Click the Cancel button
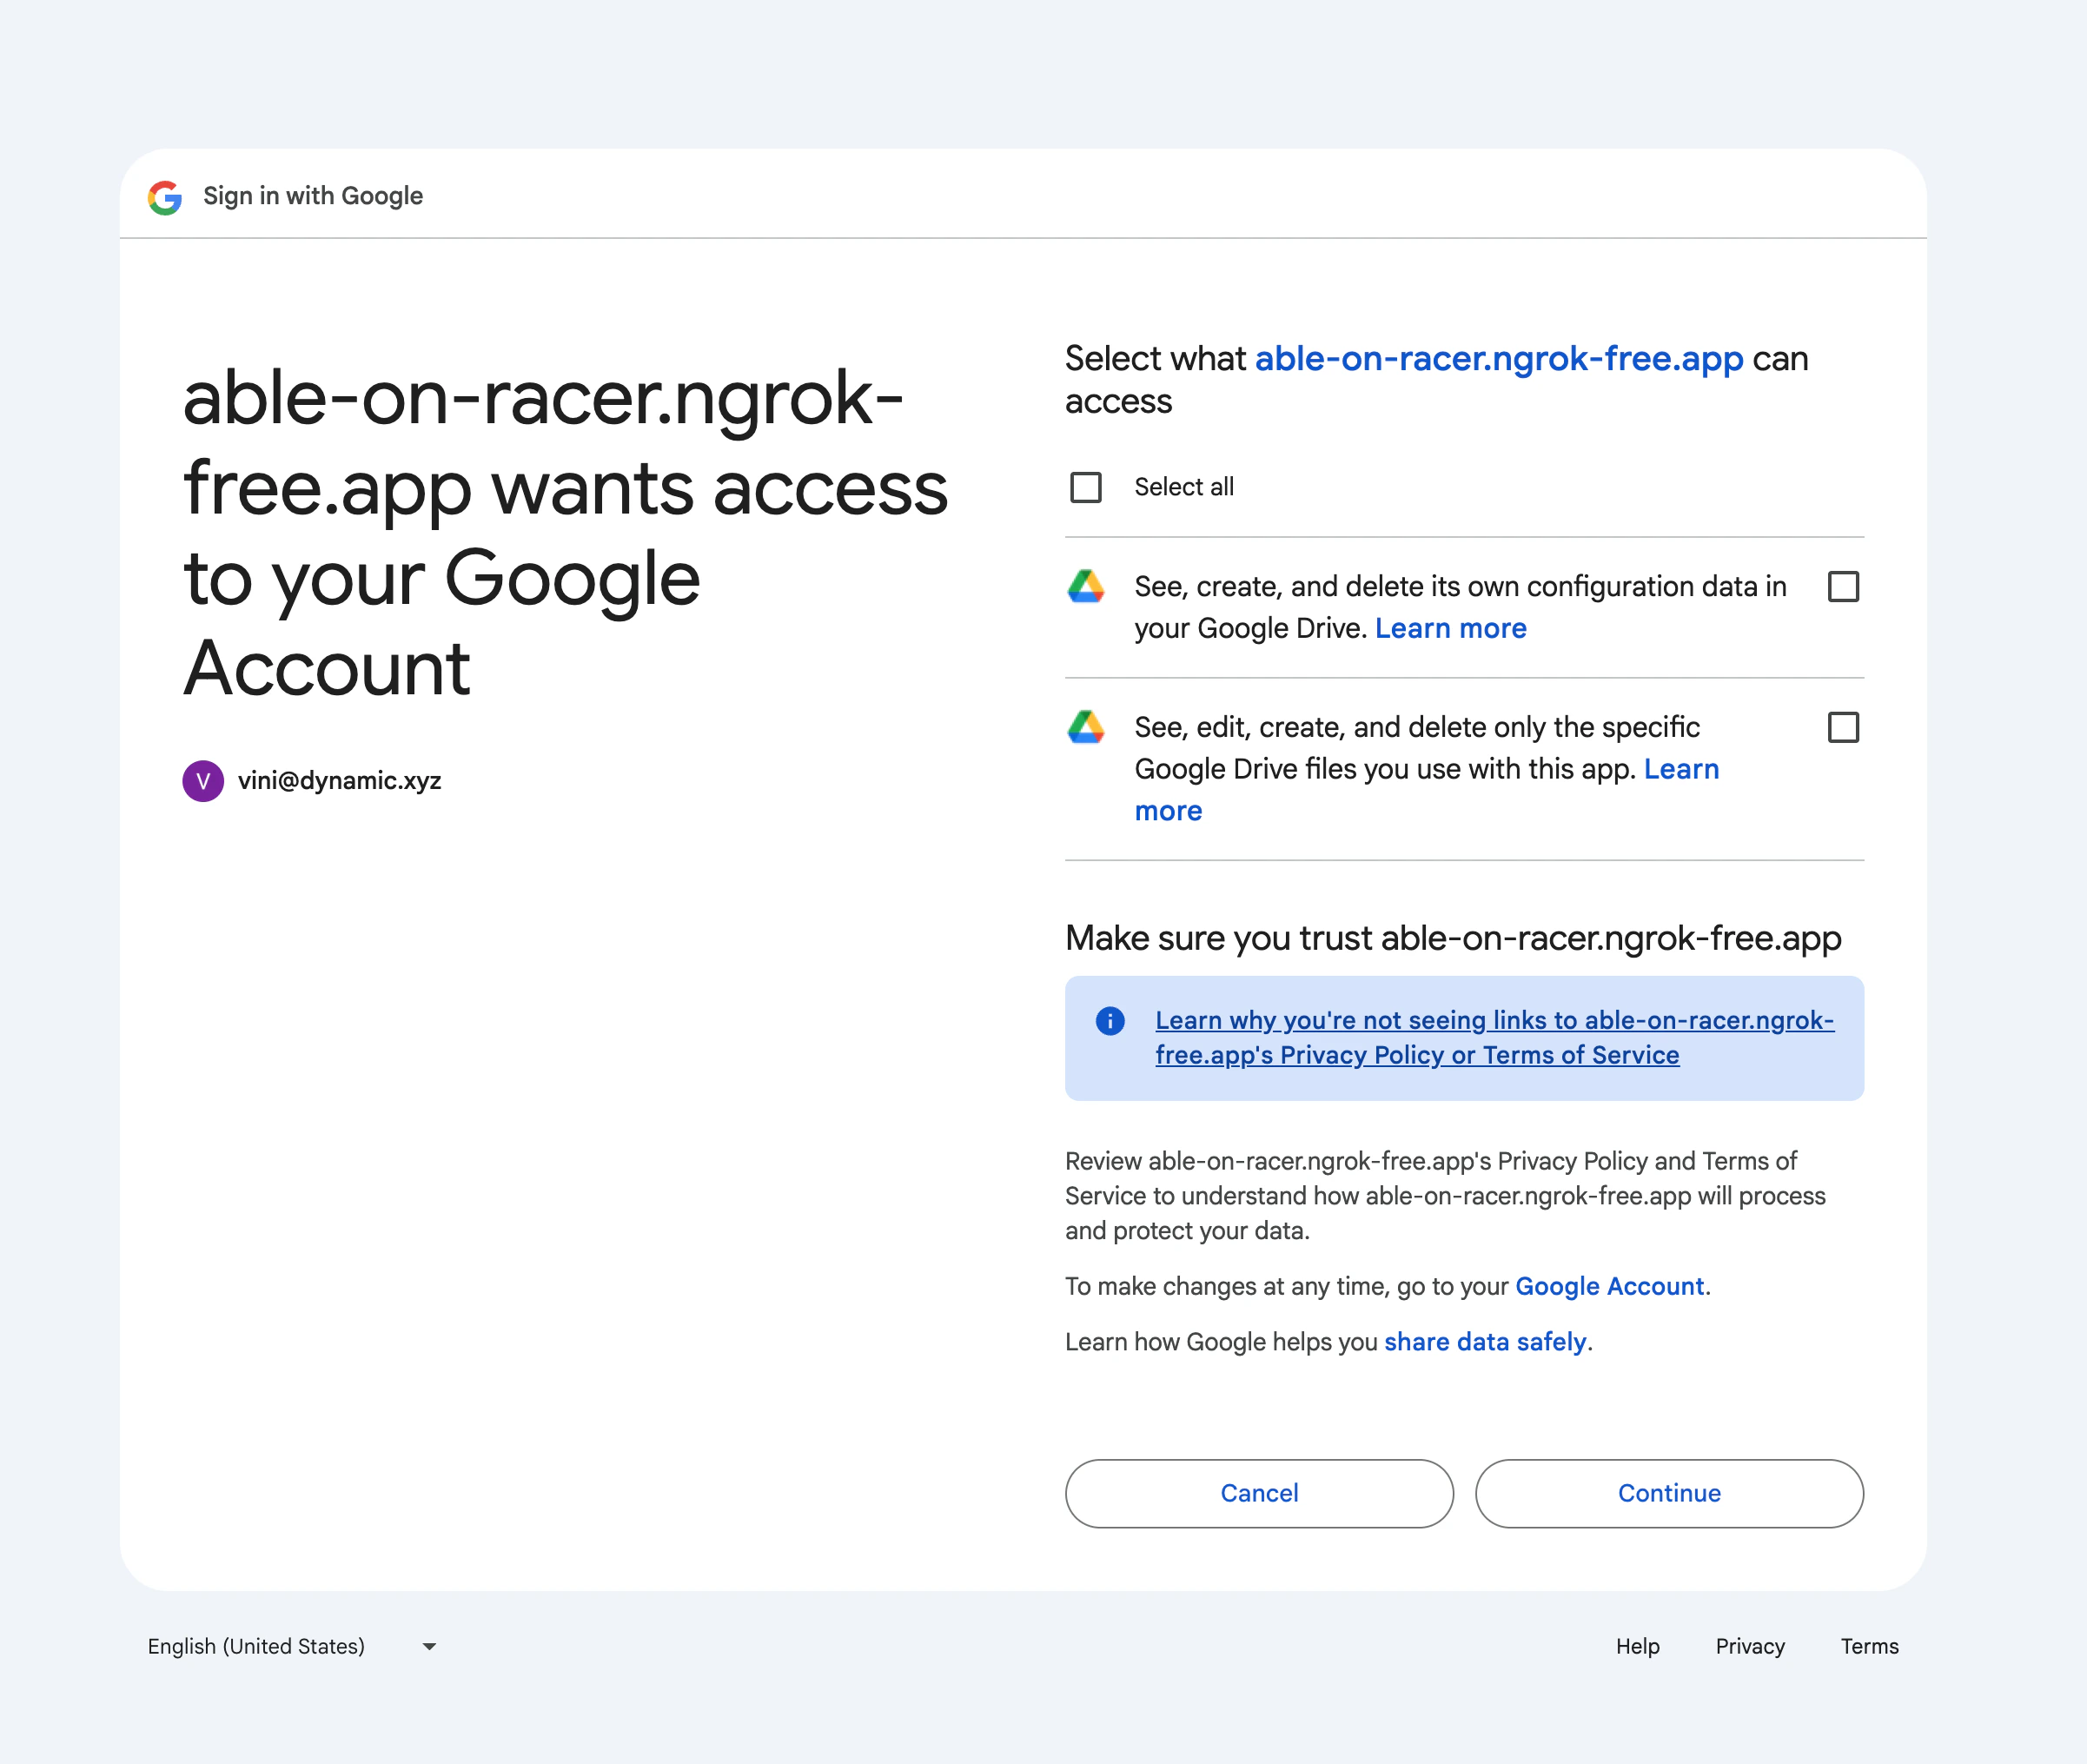 1259,1493
